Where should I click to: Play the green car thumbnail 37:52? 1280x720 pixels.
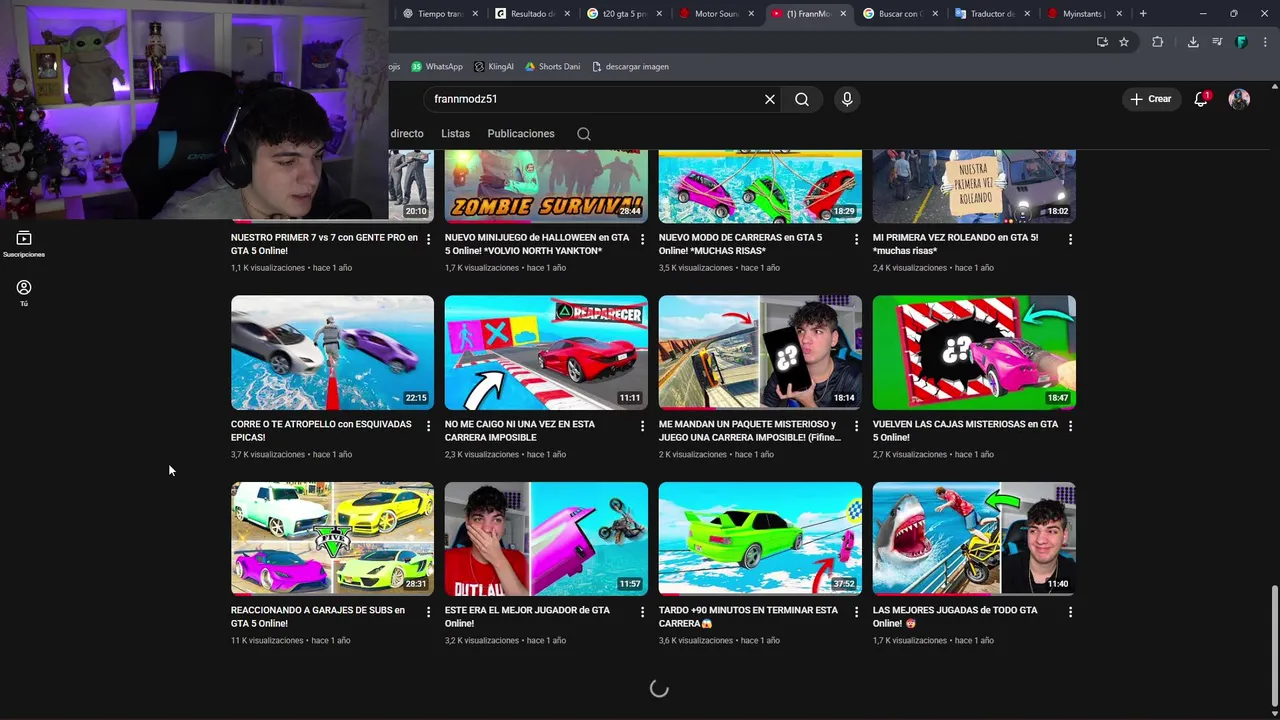[x=760, y=539]
